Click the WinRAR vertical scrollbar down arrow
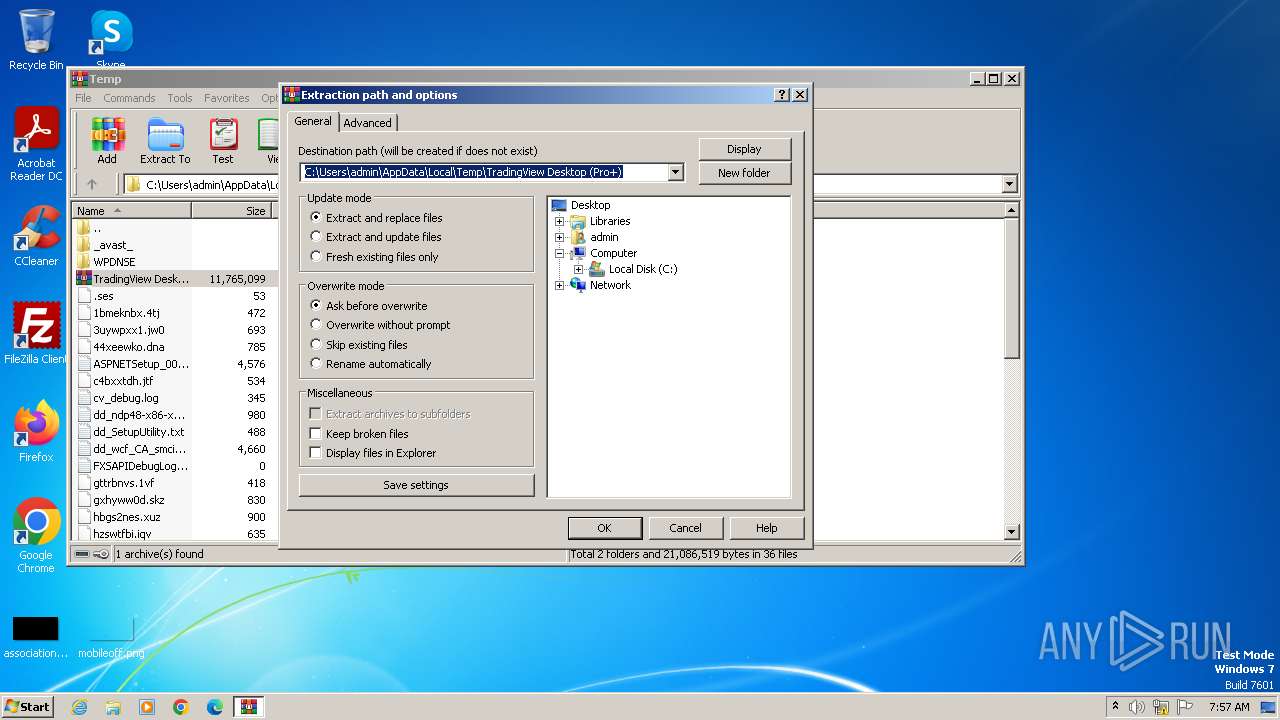Screen dimensions: 1280x720 [1011, 532]
